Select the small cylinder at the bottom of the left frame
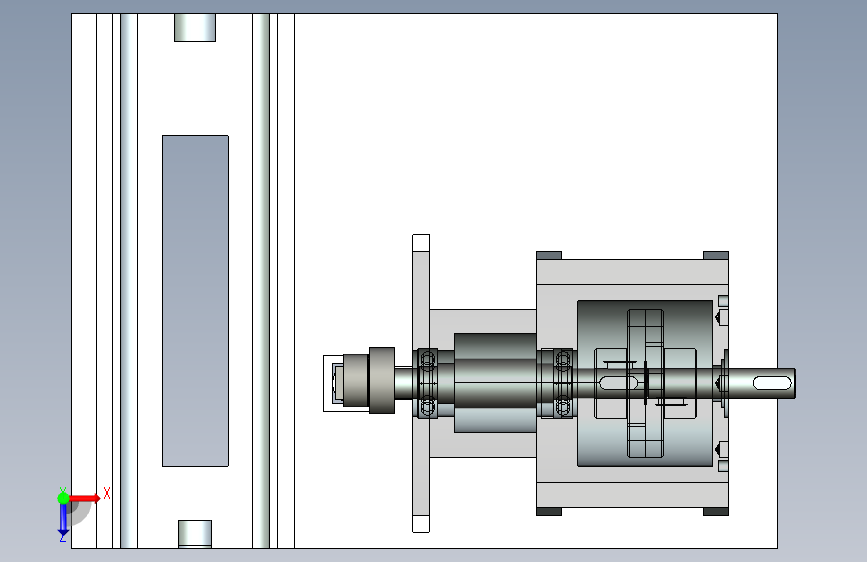The height and width of the screenshot is (562, 867). 195,534
